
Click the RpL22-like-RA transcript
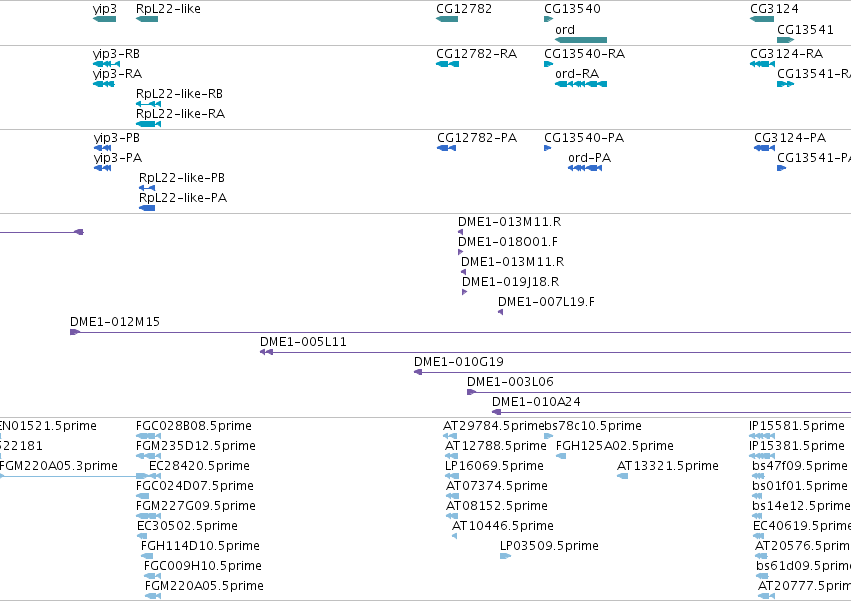(148, 124)
